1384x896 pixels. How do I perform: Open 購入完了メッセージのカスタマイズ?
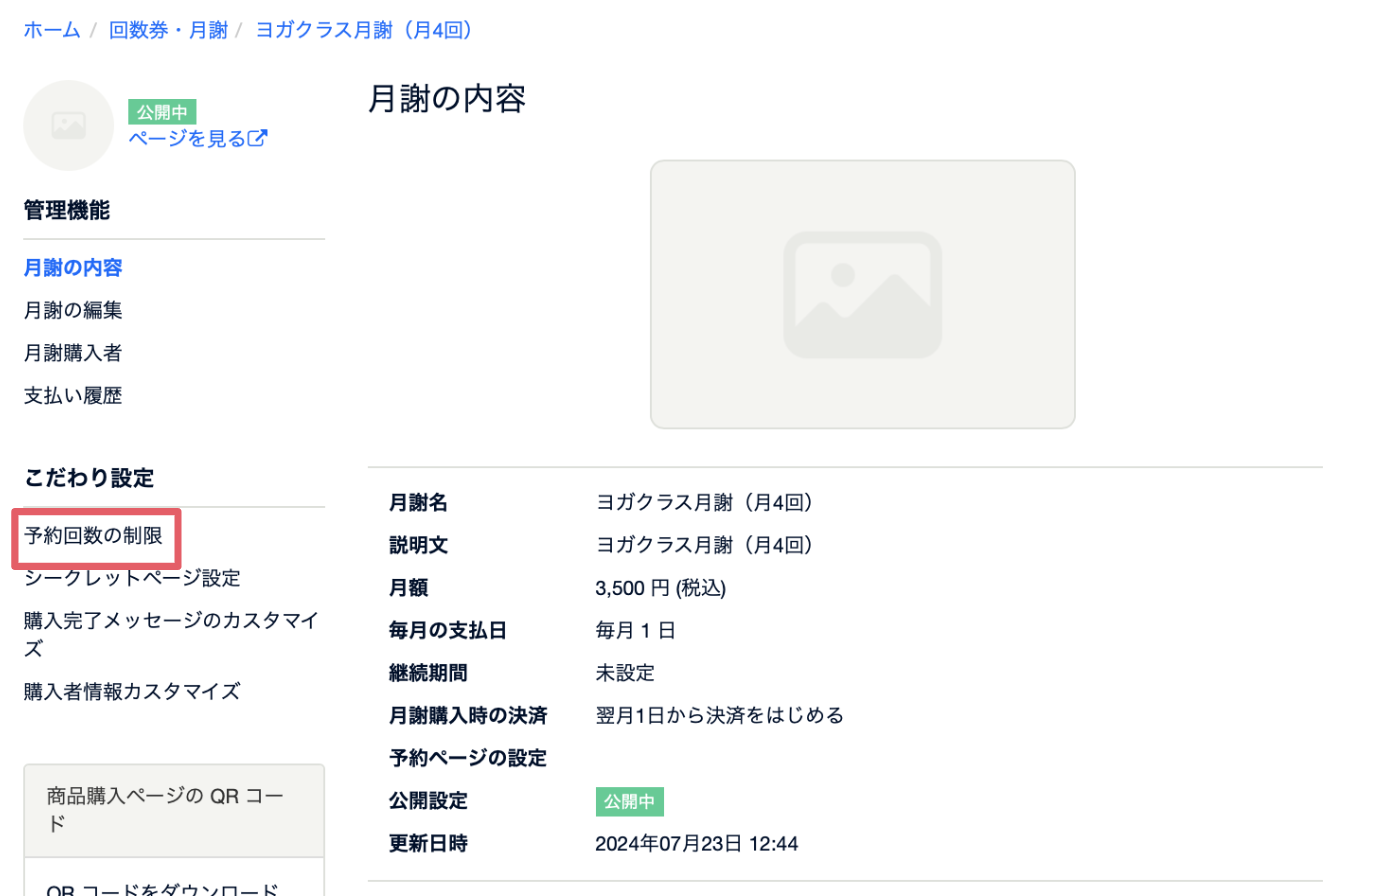coord(170,634)
